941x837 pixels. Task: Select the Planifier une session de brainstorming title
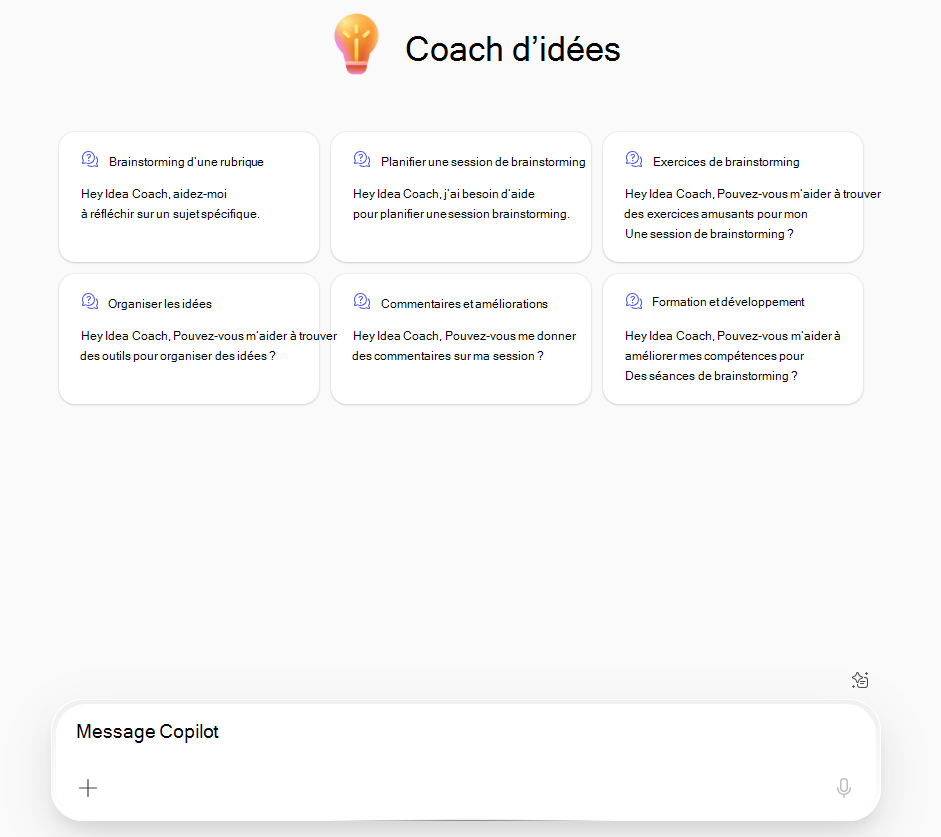coord(483,162)
